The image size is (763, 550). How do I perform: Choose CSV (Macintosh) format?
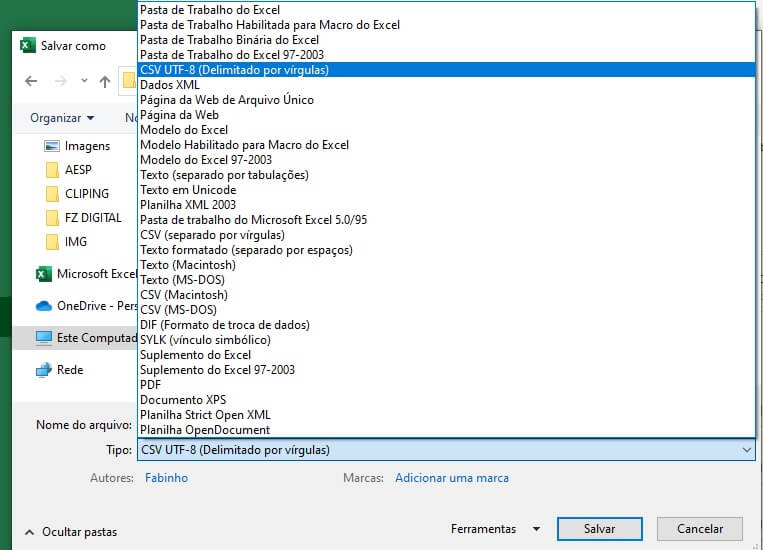(x=446, y=295)
